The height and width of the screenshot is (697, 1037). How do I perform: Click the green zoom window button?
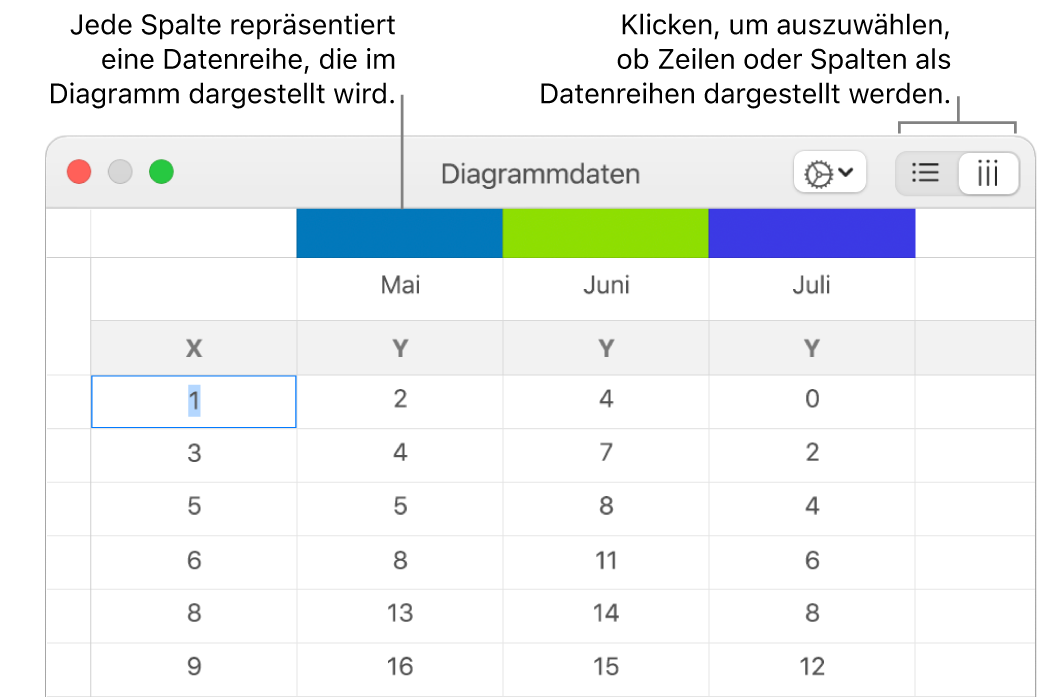[x=161, y=172]
